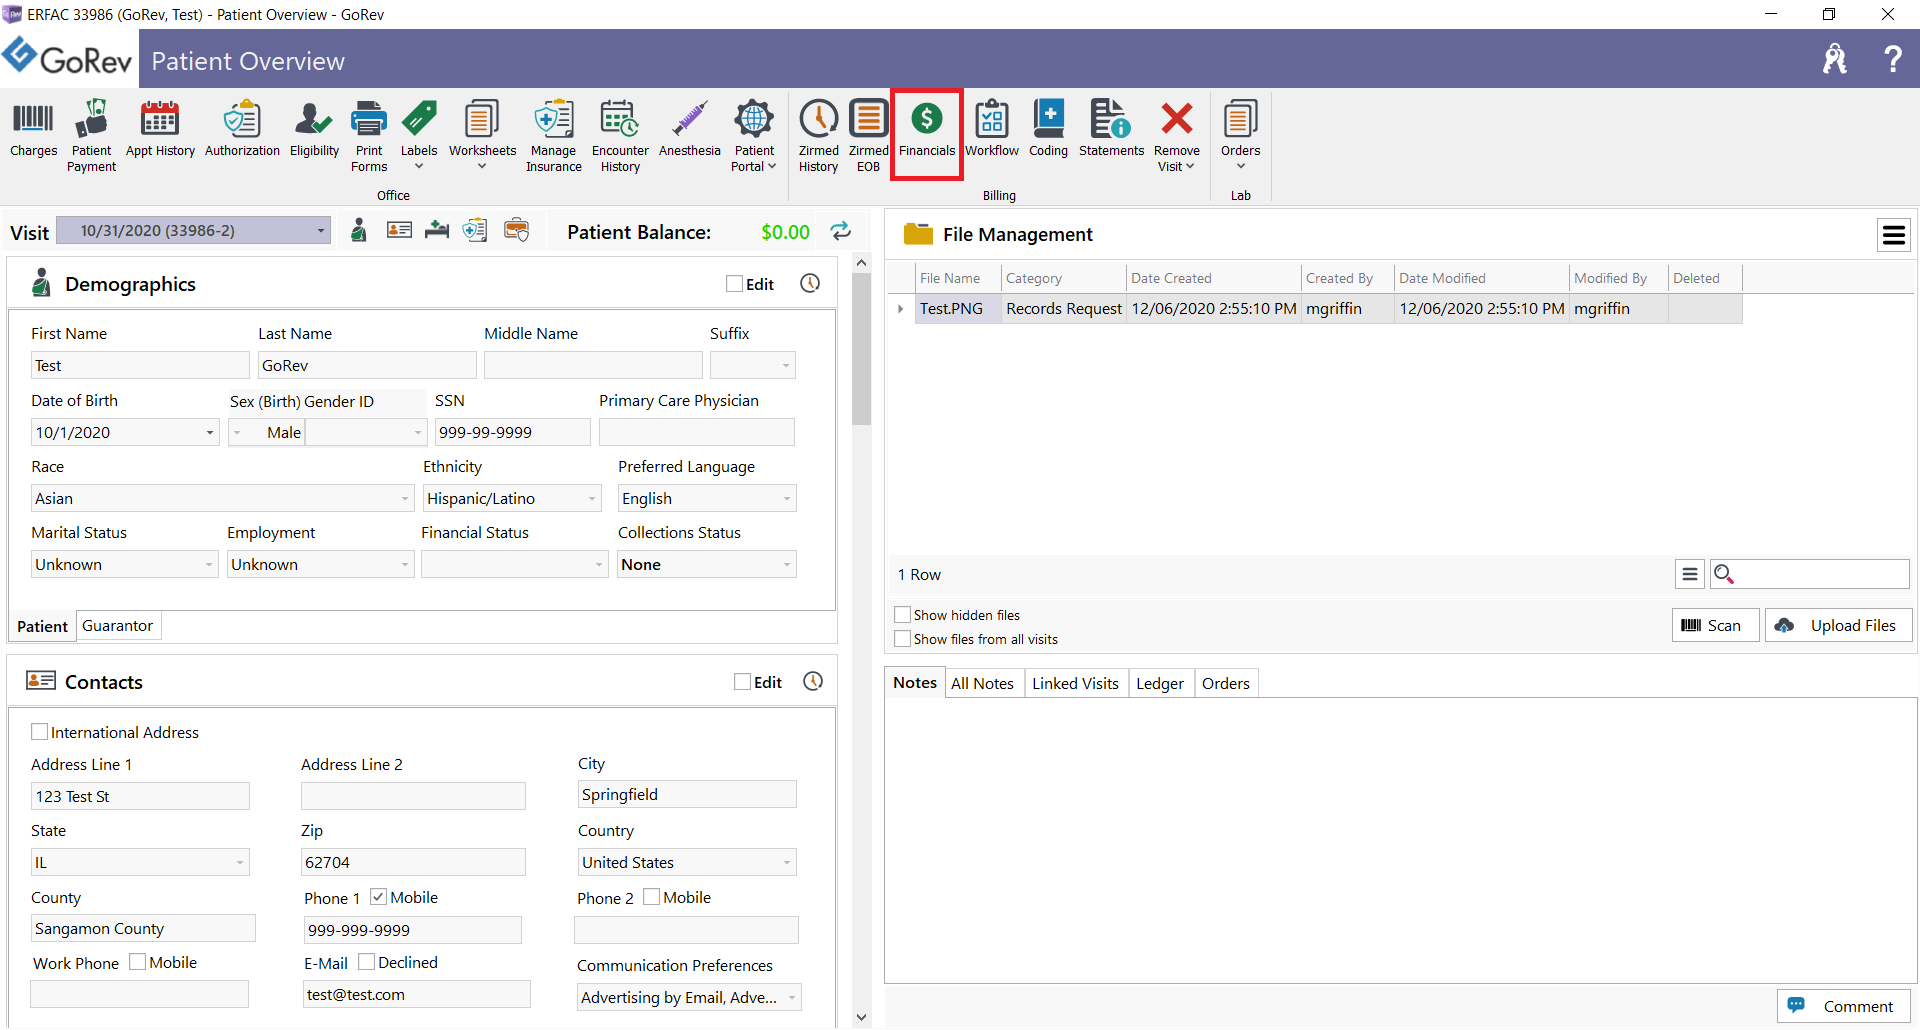Image resolution: width=1920 pixels, height=1030 pixels.
Task: Open Zirmed History
Action: pyautogui.click(x=818, y=136)
